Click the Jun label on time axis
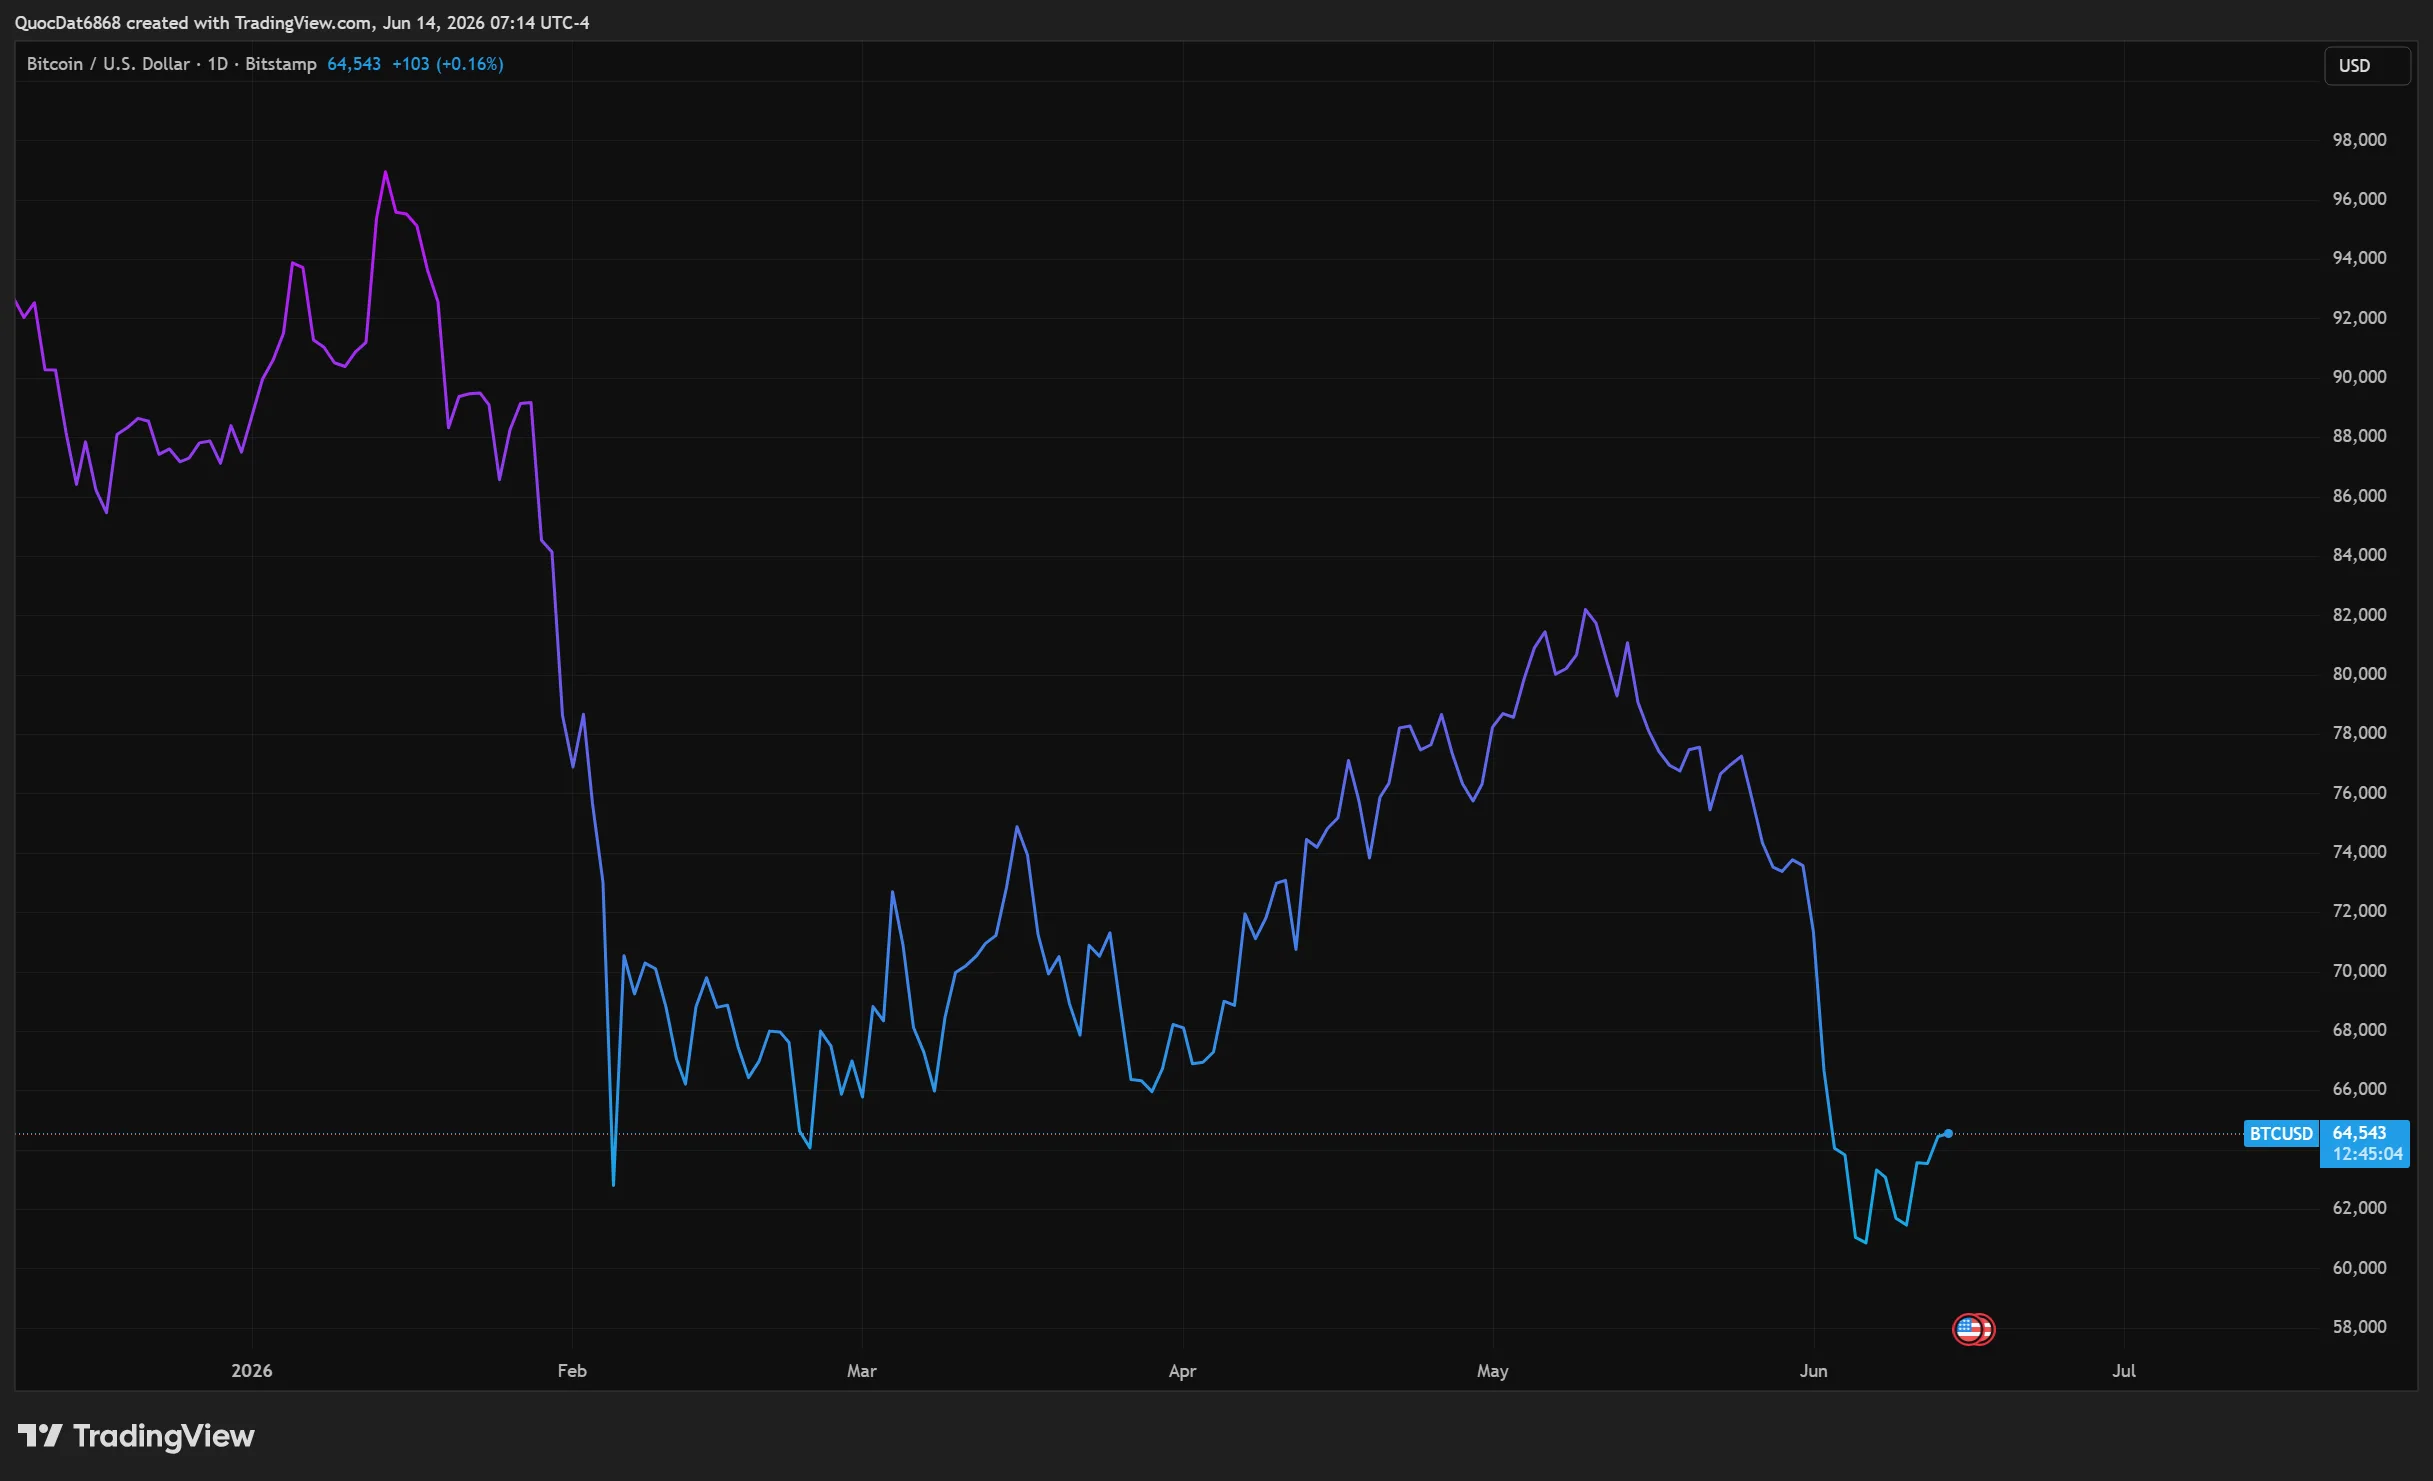2433x1481 pixels. (x=1813, y=1371)
